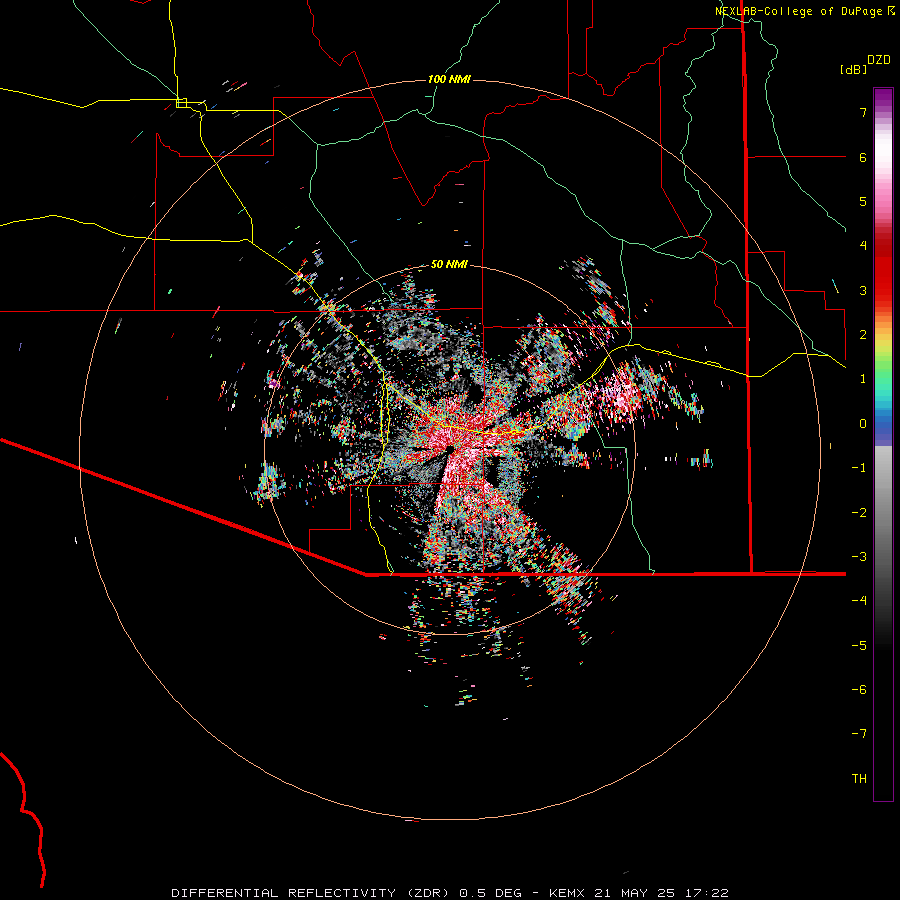Click the purple top of the color bar
Viewport: 900px width, 900px height.
click(883, 95)
